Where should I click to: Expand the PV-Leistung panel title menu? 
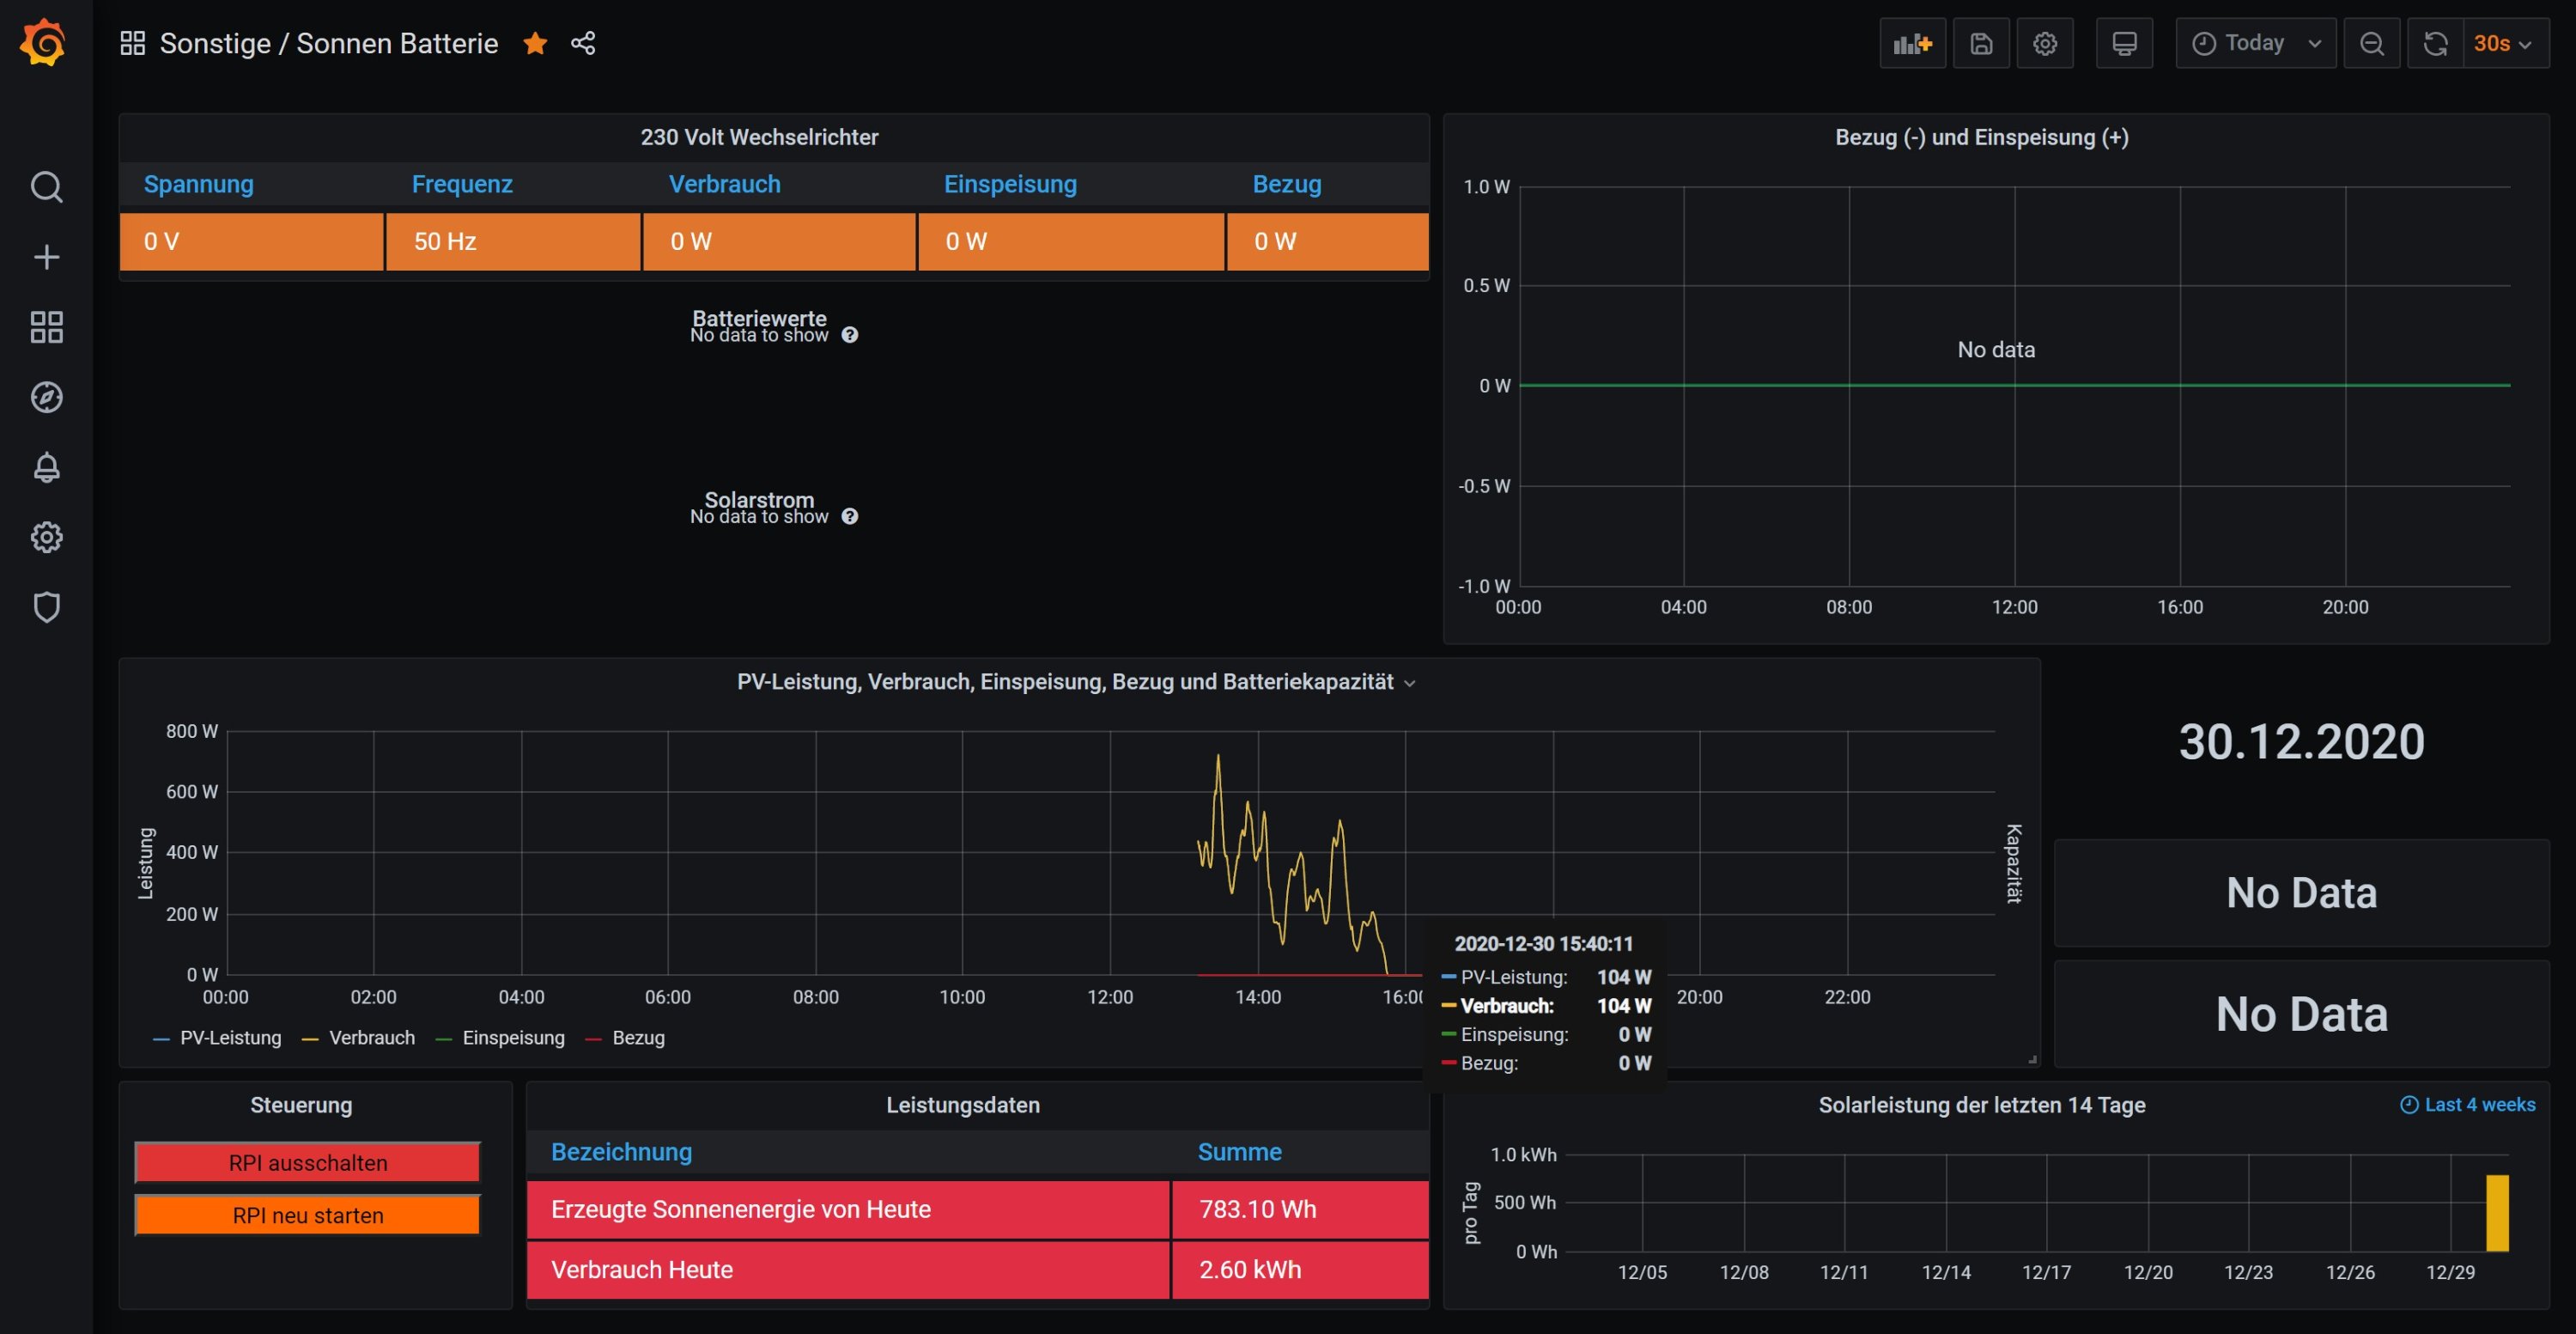coord(1065,682)
